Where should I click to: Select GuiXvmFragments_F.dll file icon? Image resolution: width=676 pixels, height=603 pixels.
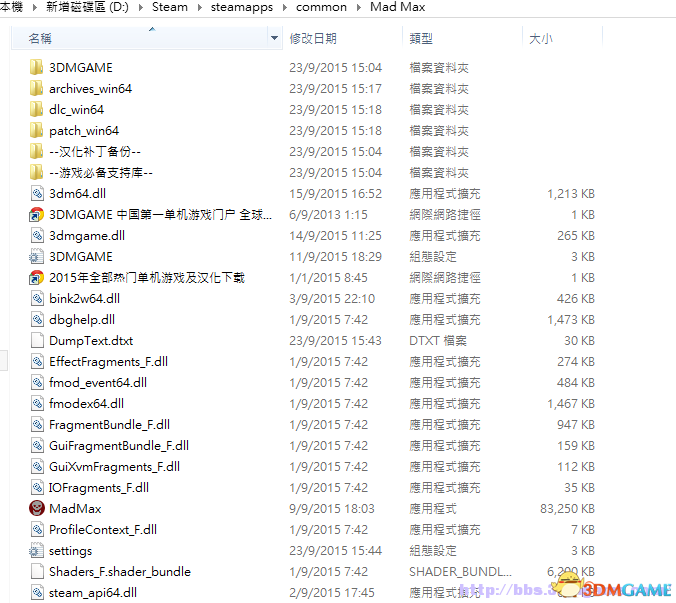coord(37,466)
